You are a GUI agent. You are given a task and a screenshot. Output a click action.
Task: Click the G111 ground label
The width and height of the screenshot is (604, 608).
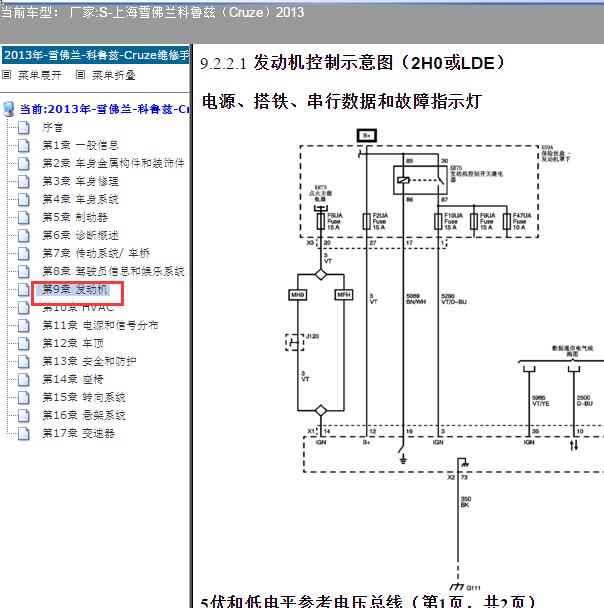[473, 588]
